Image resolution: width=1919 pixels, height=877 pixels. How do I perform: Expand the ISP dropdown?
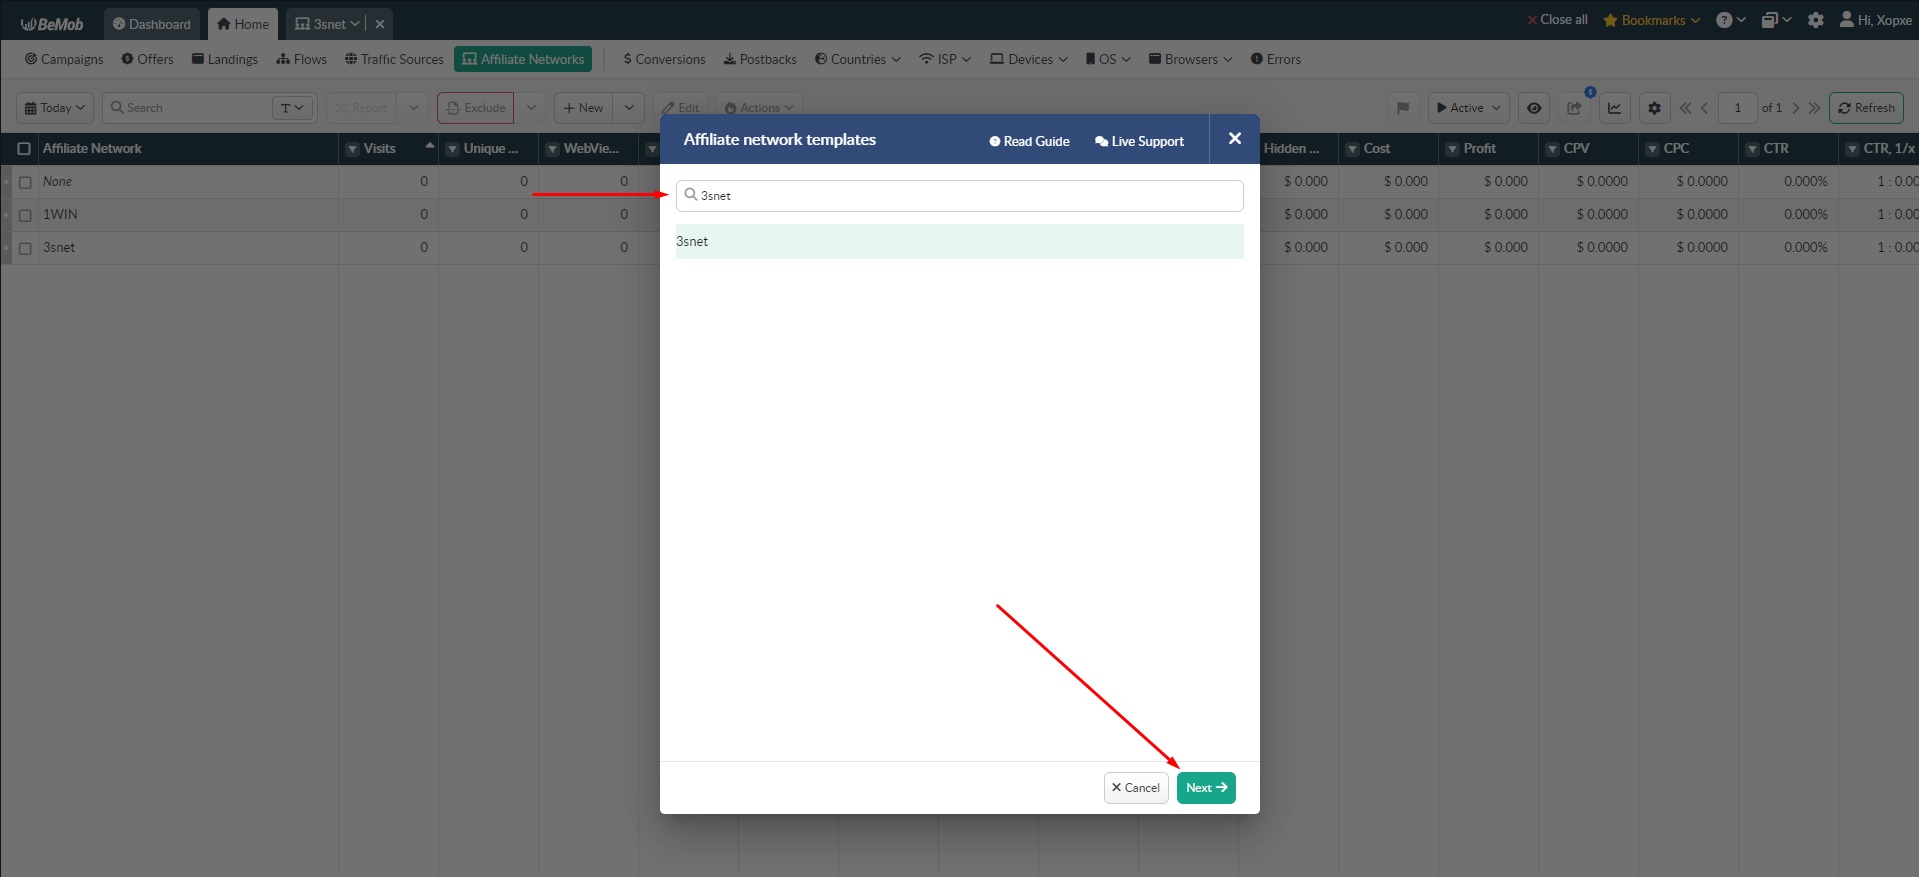(945, 59)
